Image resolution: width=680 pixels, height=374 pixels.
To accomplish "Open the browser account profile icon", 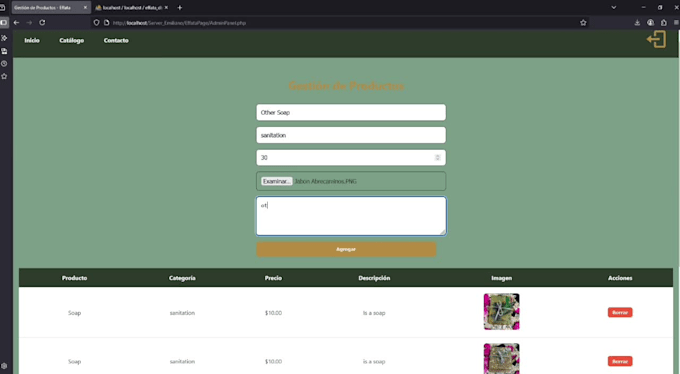I will (x=650, y=23).
